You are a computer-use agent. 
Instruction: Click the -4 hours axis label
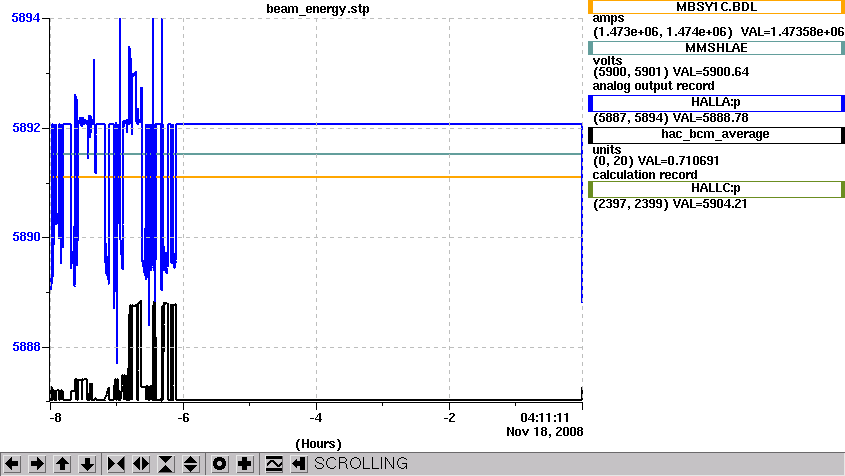tap(316, 418)
